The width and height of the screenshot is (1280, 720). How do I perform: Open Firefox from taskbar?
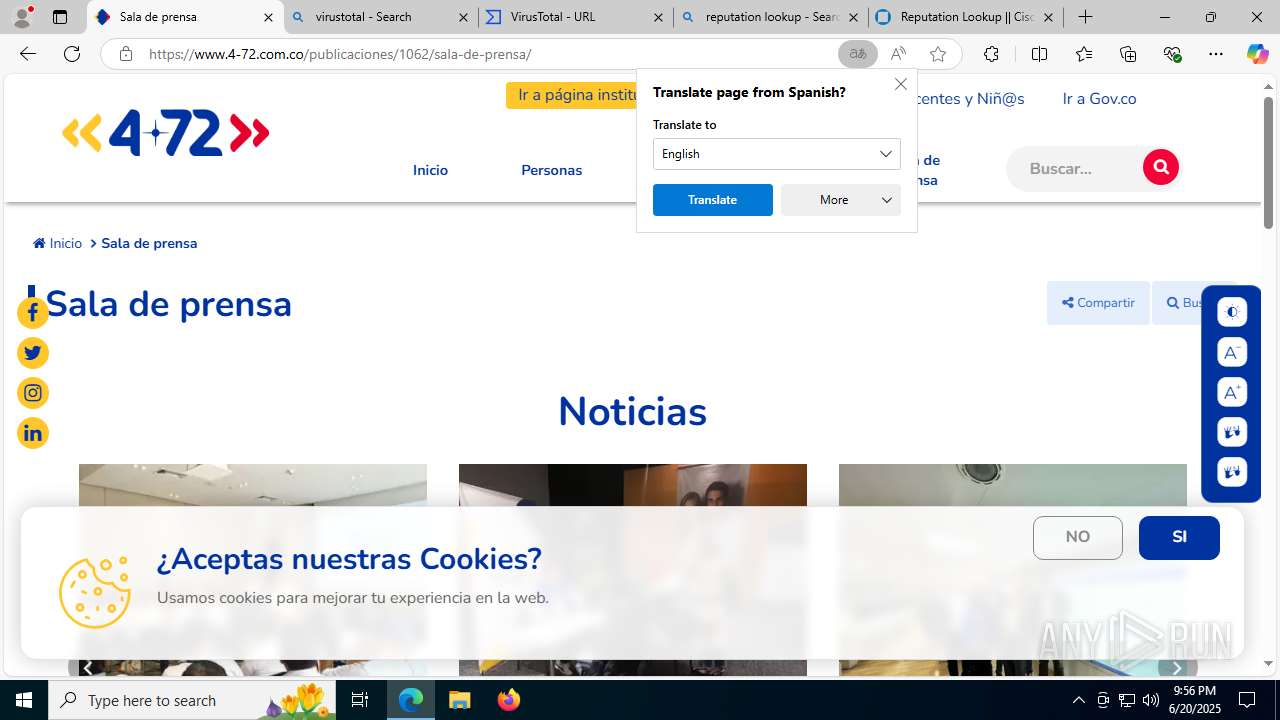[509, 700]
